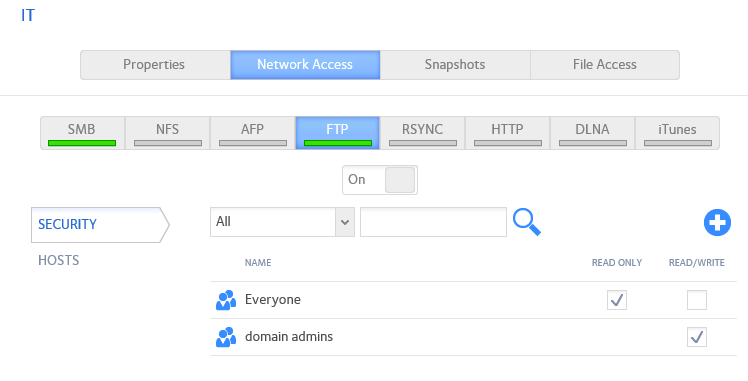Select the RSYNC protocol tab
Viewport: 748px width, 381px height.
tap(422, 133)
